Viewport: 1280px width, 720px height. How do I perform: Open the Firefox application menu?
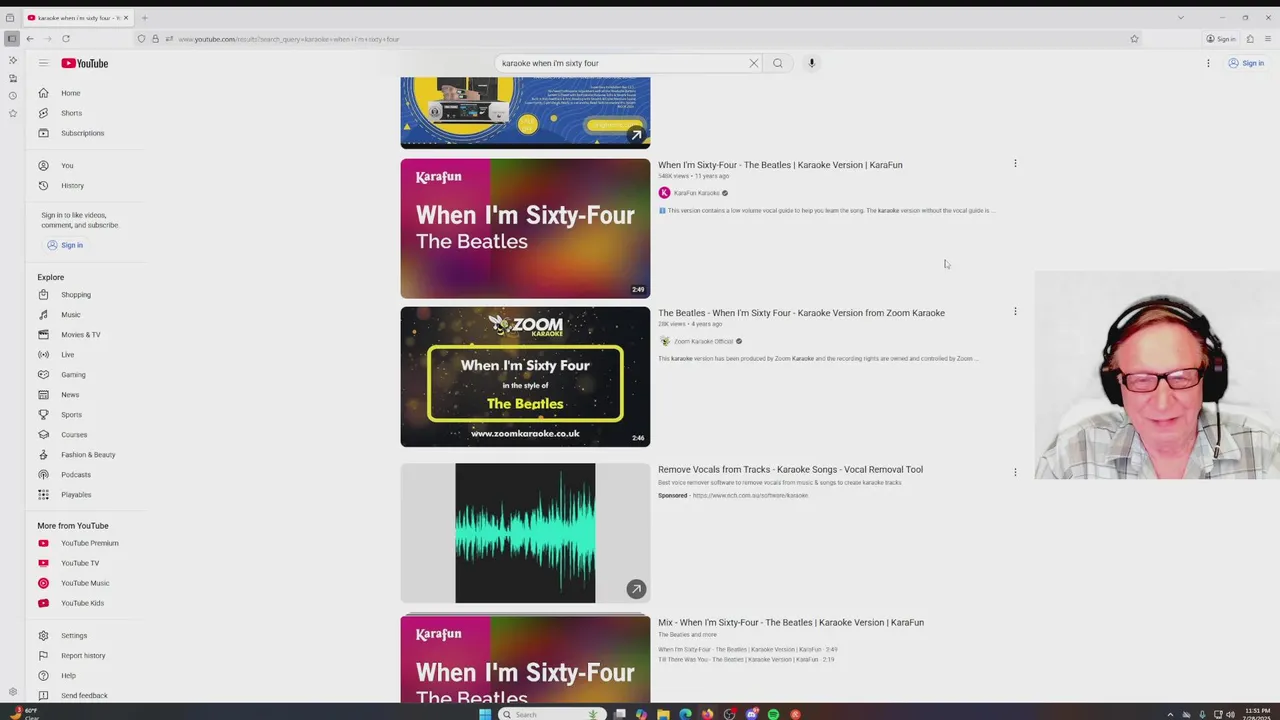pos(1268,39)
